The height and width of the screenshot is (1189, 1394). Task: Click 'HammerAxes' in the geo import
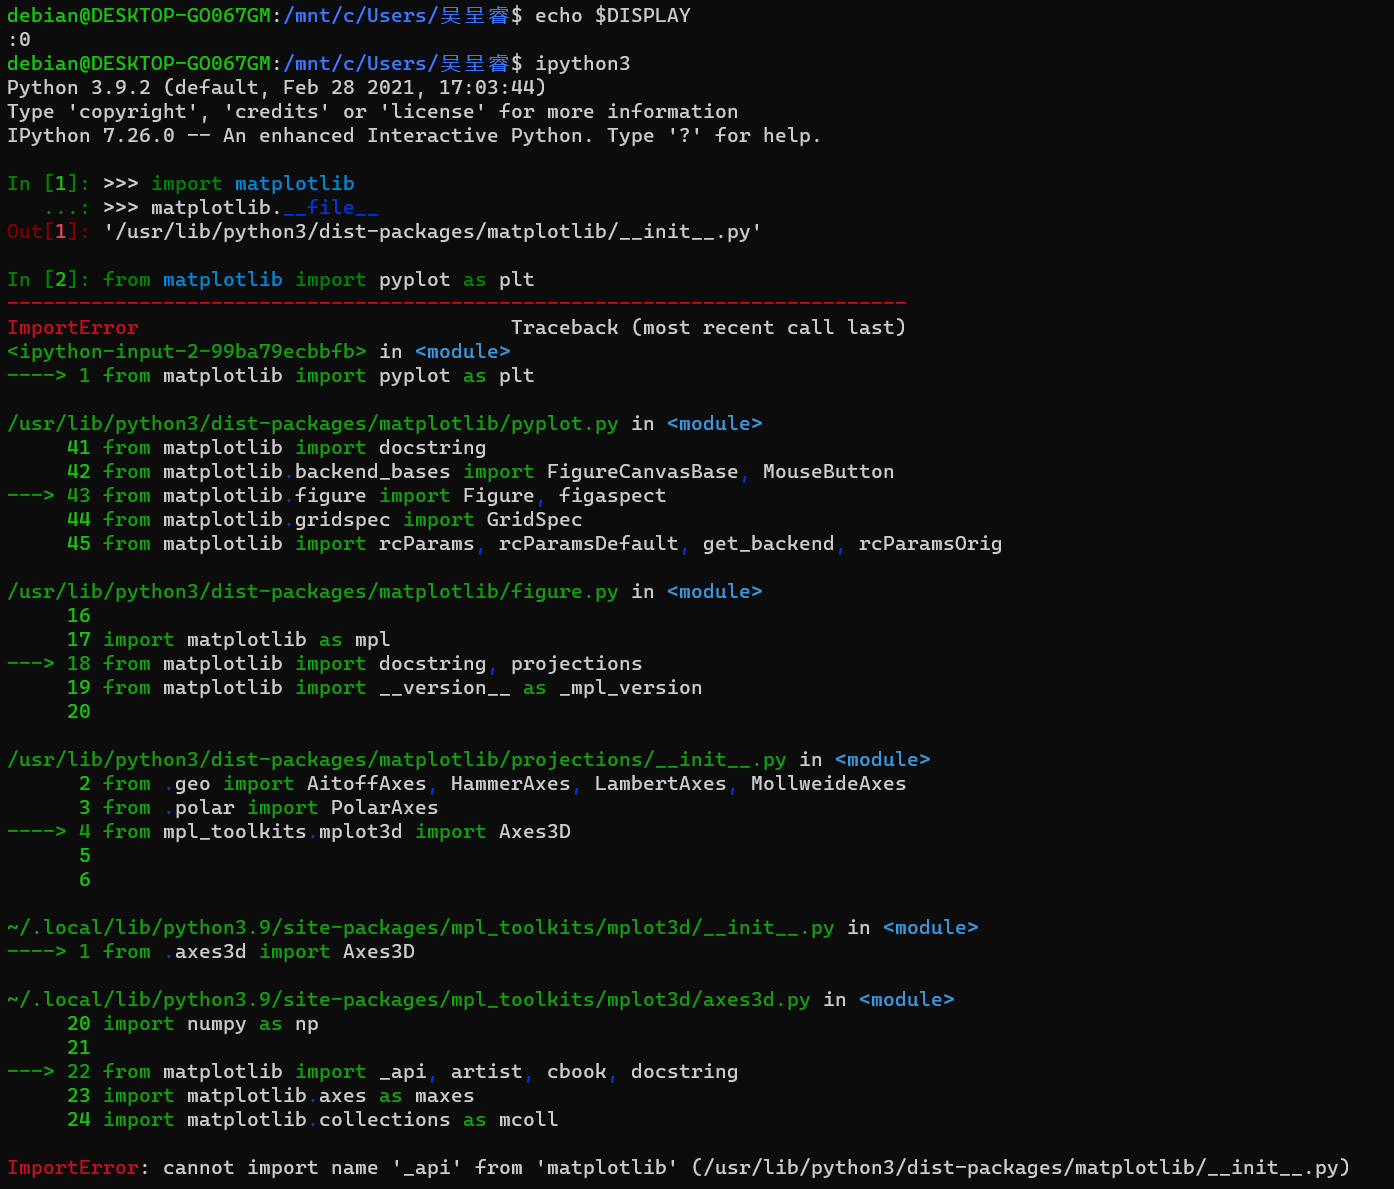point(511,783)
